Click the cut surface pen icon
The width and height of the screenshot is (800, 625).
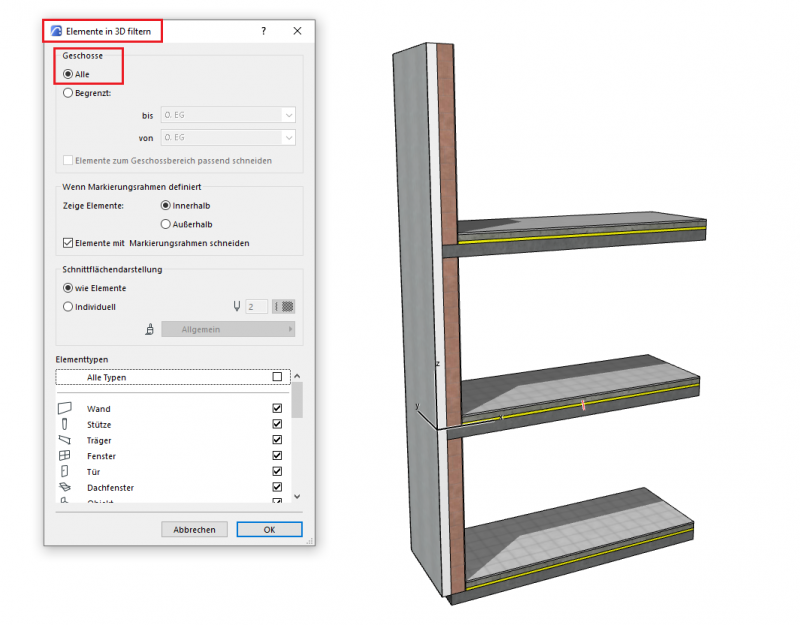237,307
